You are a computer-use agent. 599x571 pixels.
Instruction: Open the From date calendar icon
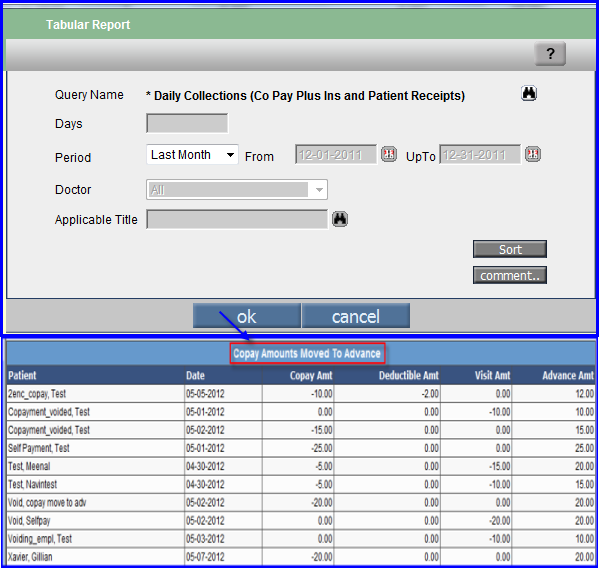[389, 154]
